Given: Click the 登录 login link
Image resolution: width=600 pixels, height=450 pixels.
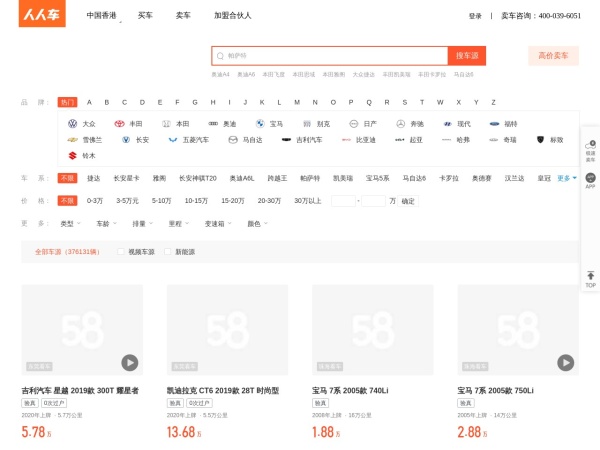Looking at the screenshot, I should tap(475, 16).
